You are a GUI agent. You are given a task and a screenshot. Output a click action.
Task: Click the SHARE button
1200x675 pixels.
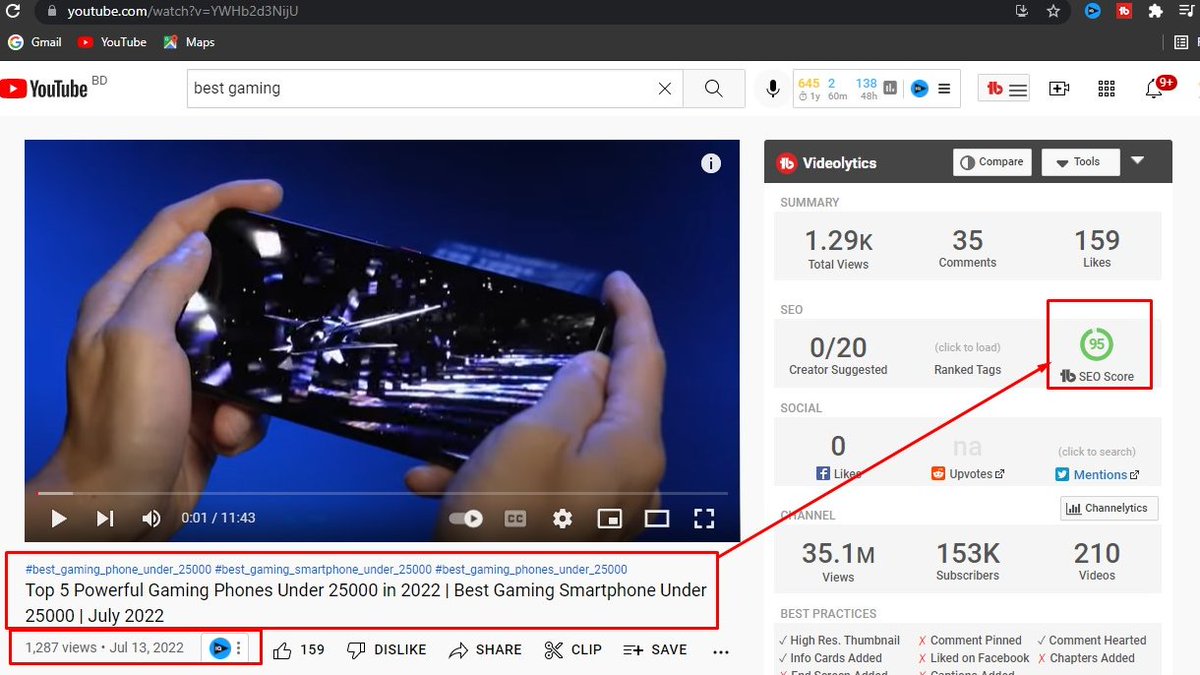pyautogui.click(x=485, y=650)
